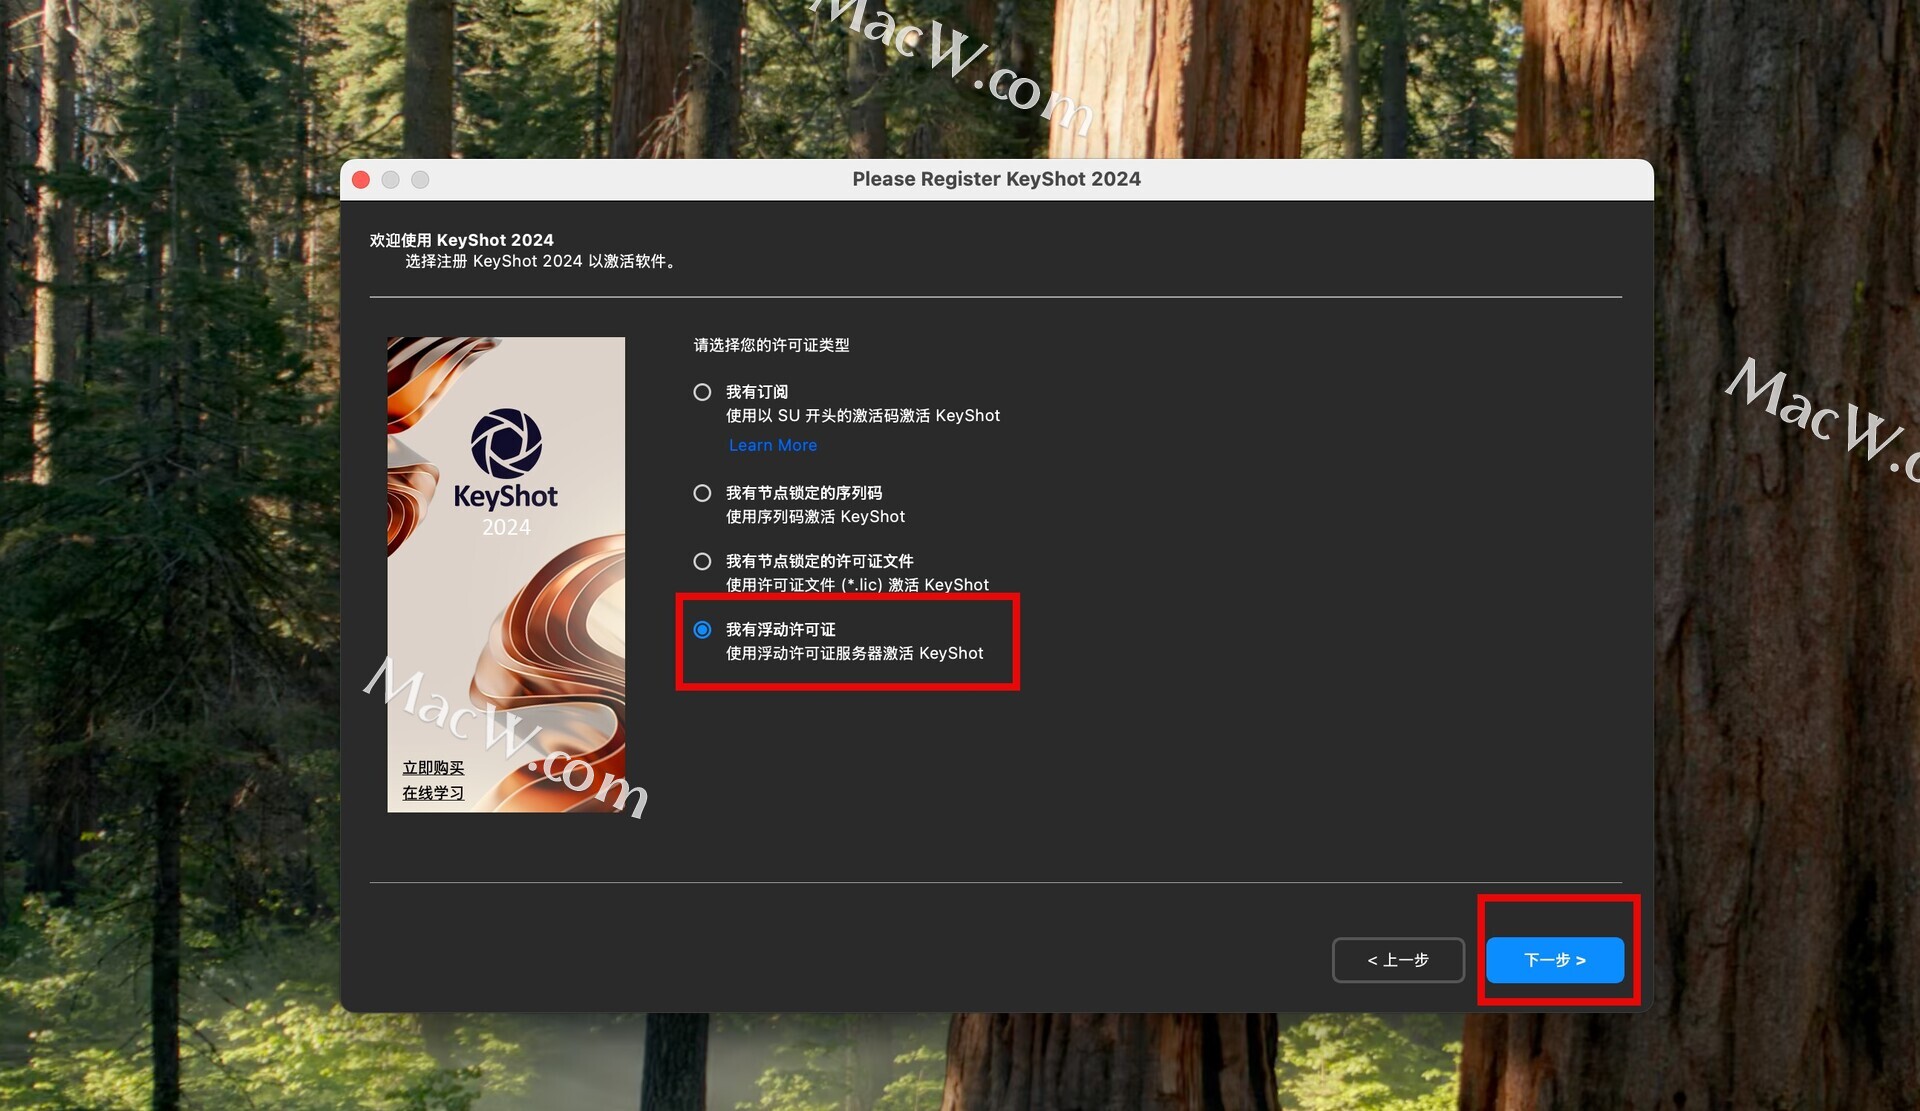This screenshot has height=1111, width=1920.
Task: Click the text 使用许可证文件 (*.lic) 激活 KeyShot
Action: [857, 584]
